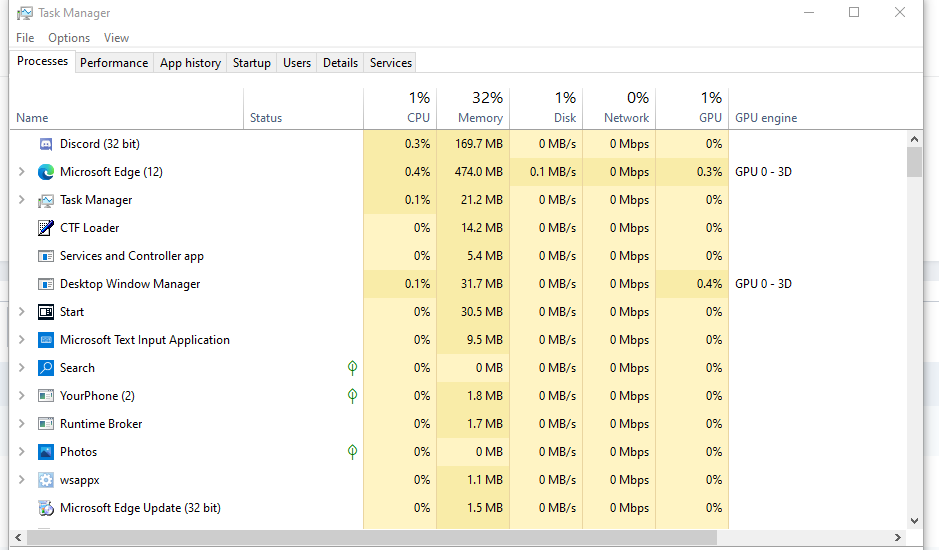Expand the Task Manager process group

[22, 200]
